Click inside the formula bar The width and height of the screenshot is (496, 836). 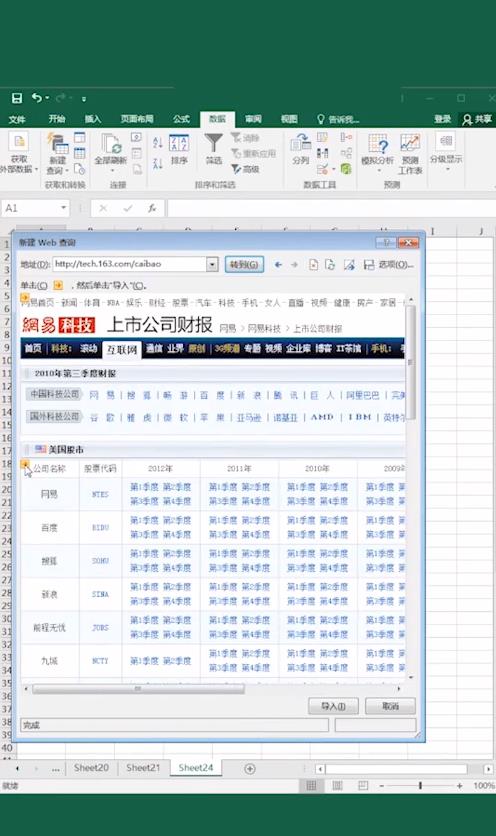331,208
